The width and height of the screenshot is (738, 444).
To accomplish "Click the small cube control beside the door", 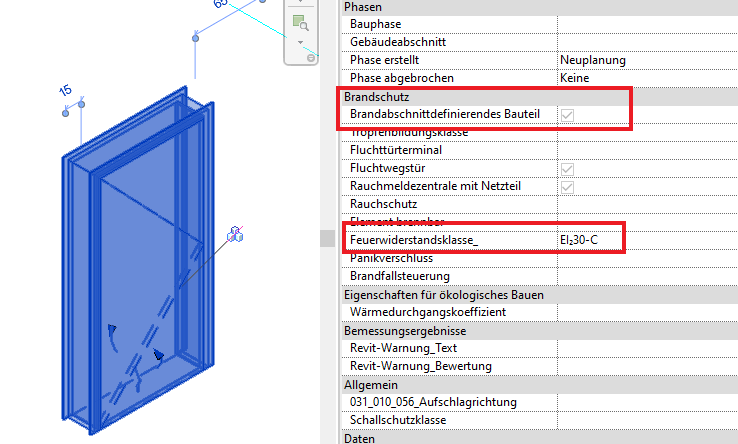I will 236,234.
